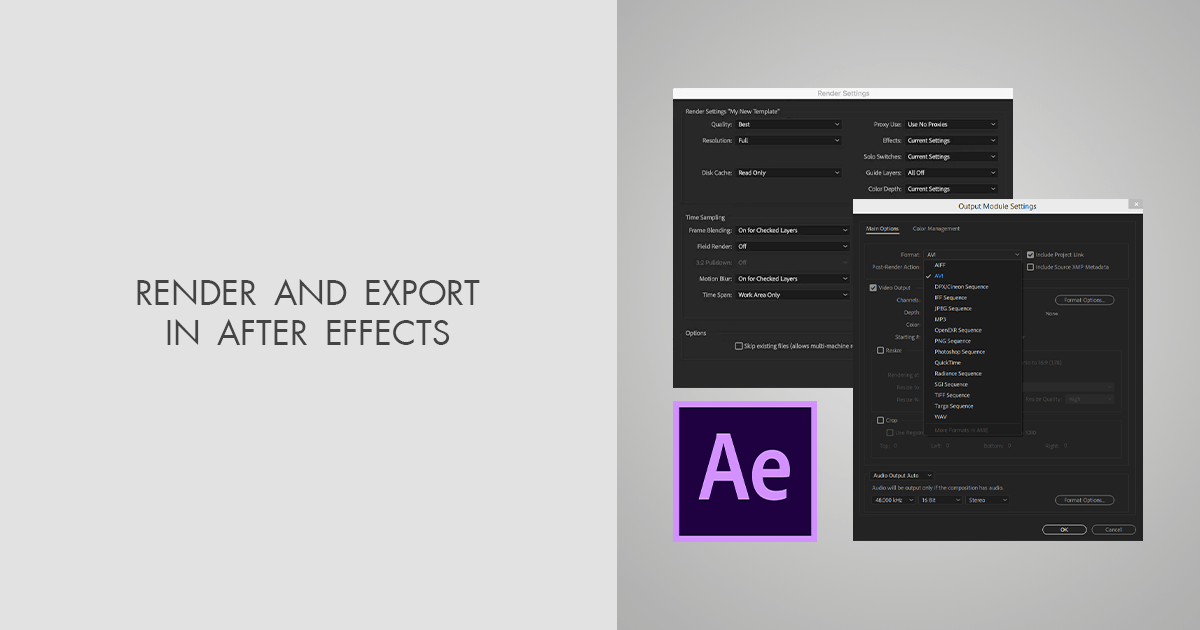This screenshot has width=1200, height=630.
Task: Open the Time Span dropdown
Action: 792,294
